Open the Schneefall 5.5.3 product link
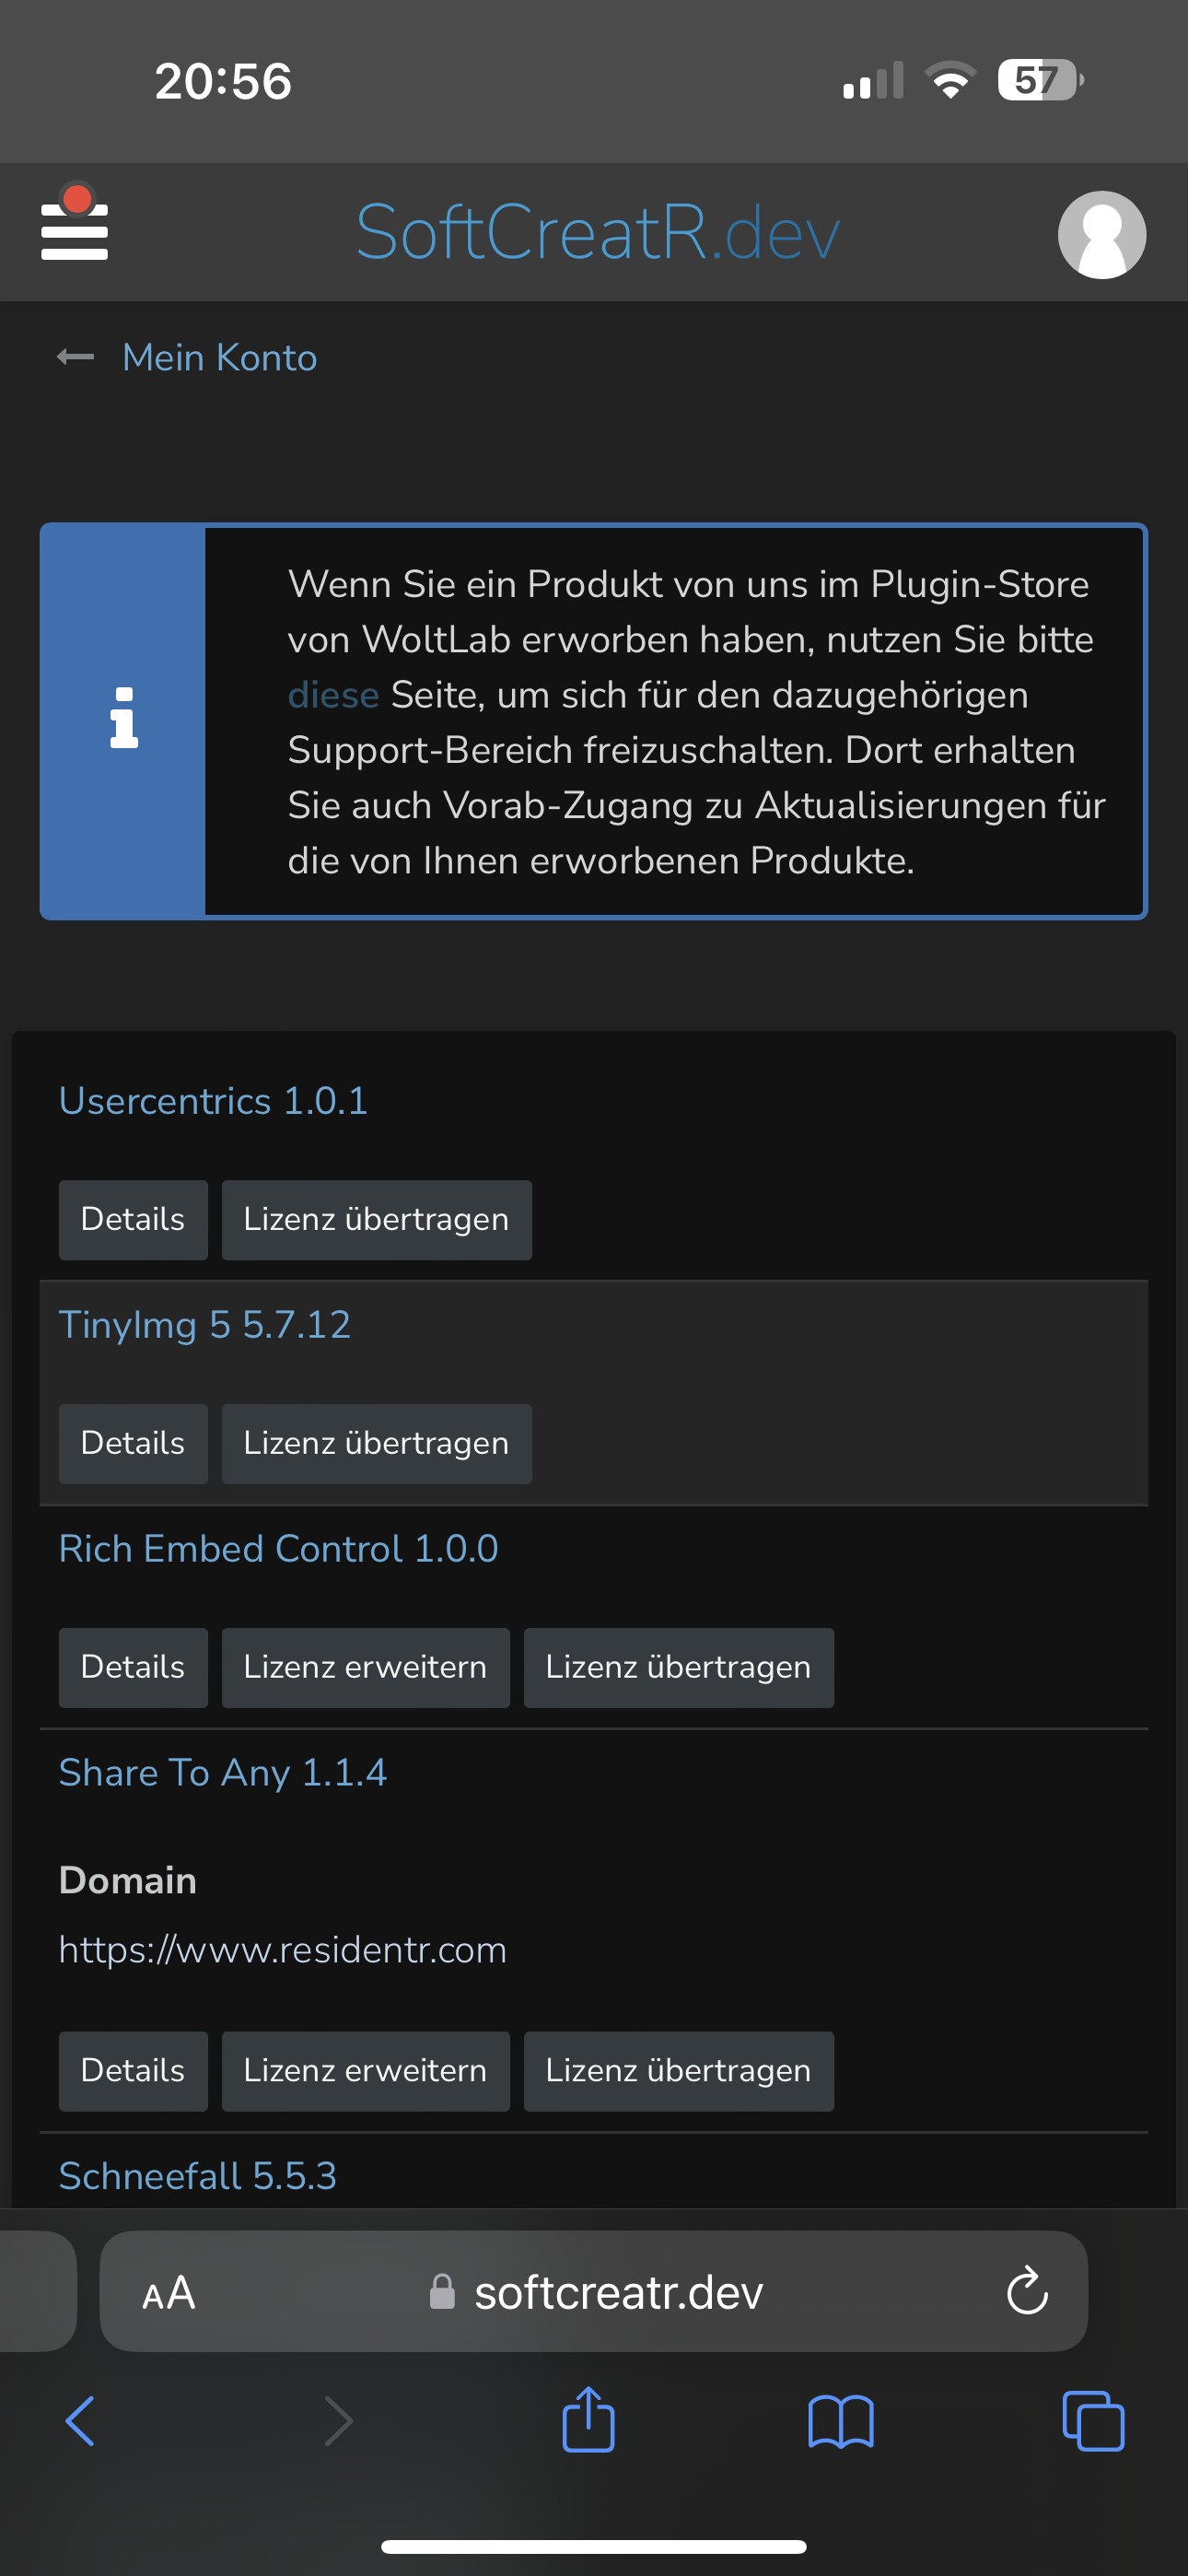This screenshot has width=1188, height=2576. [x=197, y=2176]
